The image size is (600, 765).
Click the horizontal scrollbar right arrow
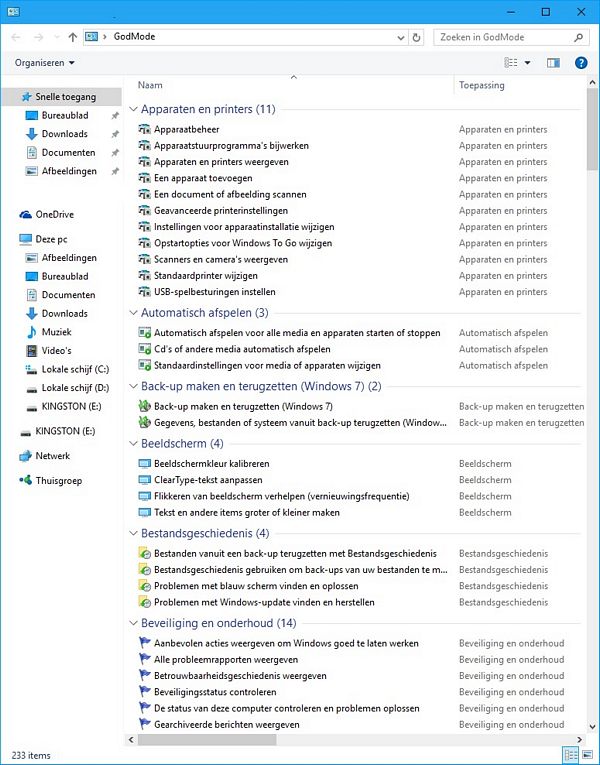coord(580,740)
